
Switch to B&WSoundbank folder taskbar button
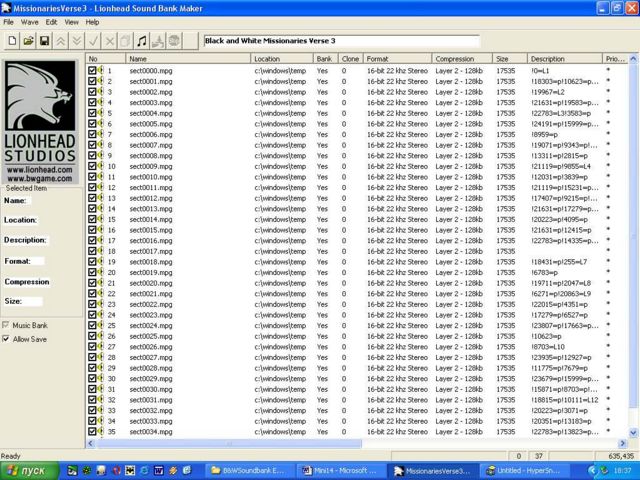tap(249, 471)
